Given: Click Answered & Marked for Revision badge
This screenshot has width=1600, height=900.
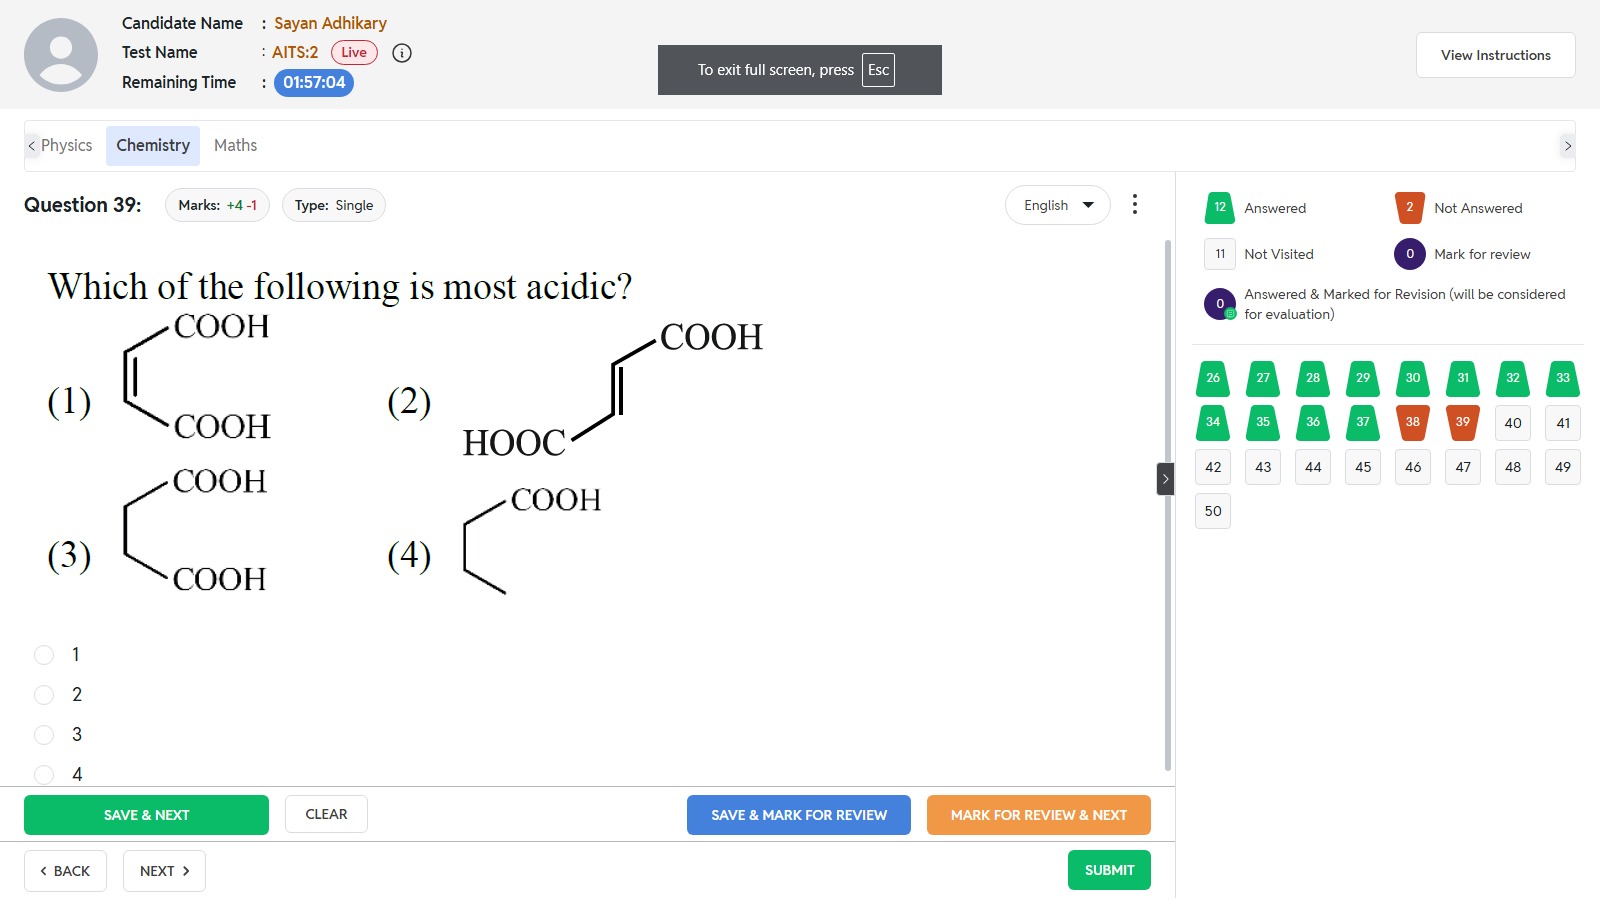Looking at the screenshot, I should click(1220, 304).
